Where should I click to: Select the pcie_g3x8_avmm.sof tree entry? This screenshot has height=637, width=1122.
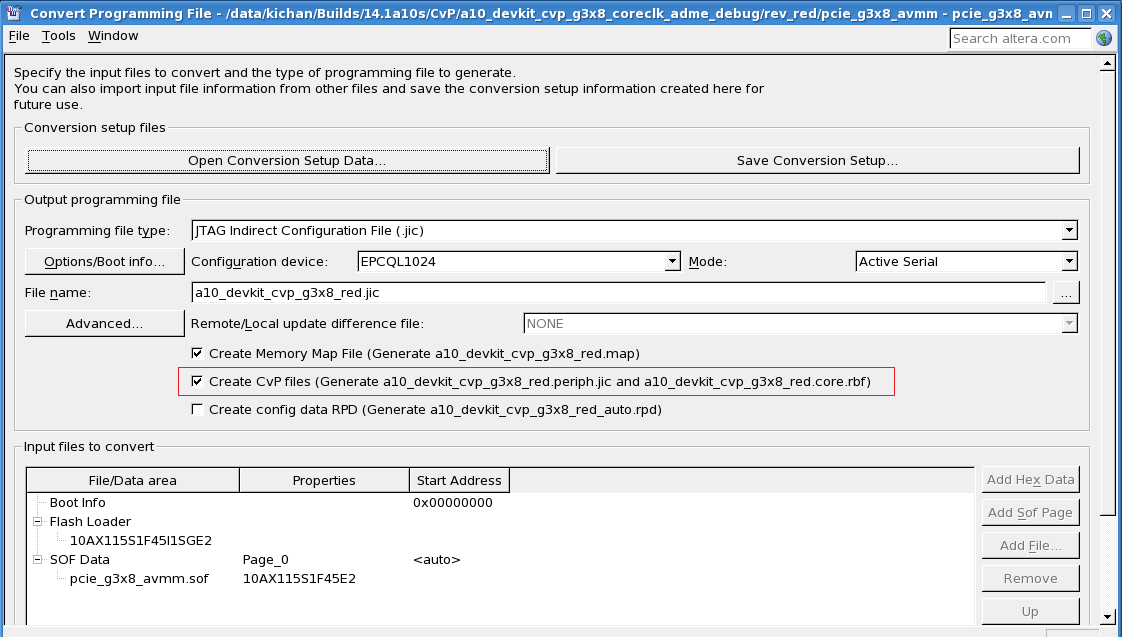(x=139, y=578)
